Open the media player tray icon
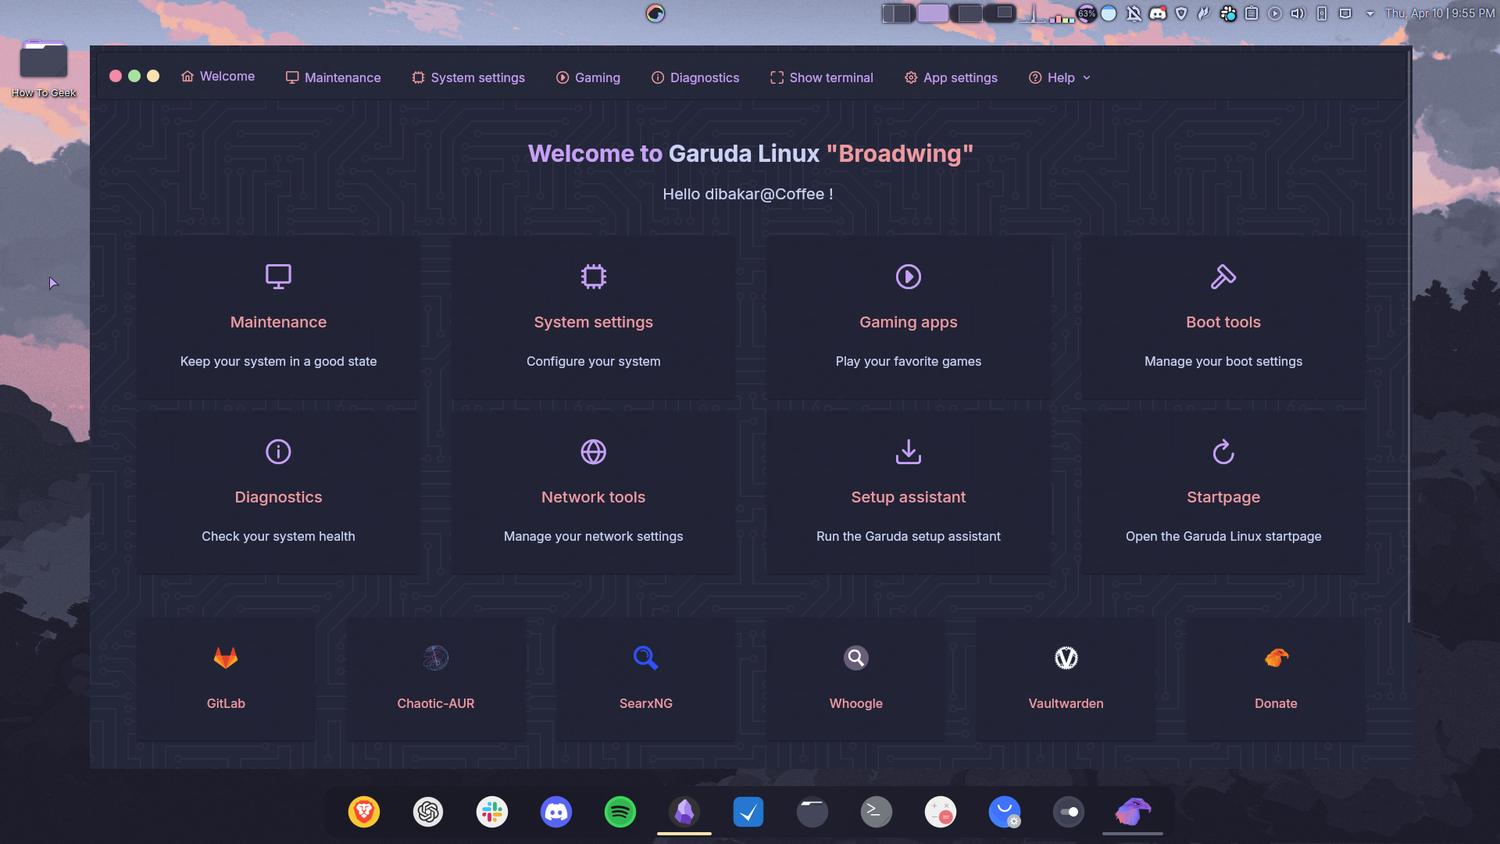 pyautogui.click(x=1275, y=13)
